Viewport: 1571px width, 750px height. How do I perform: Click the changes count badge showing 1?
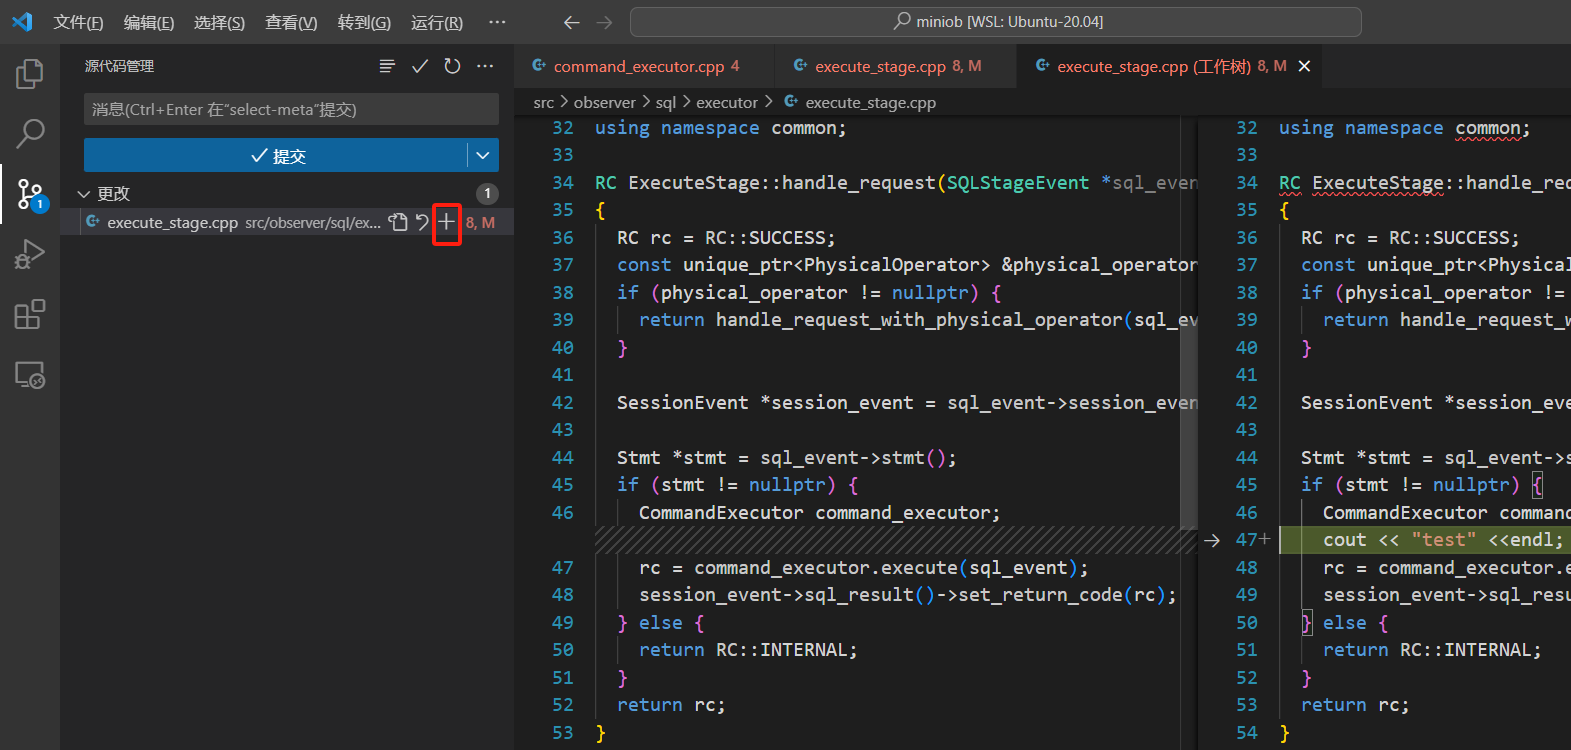(487, 193)
